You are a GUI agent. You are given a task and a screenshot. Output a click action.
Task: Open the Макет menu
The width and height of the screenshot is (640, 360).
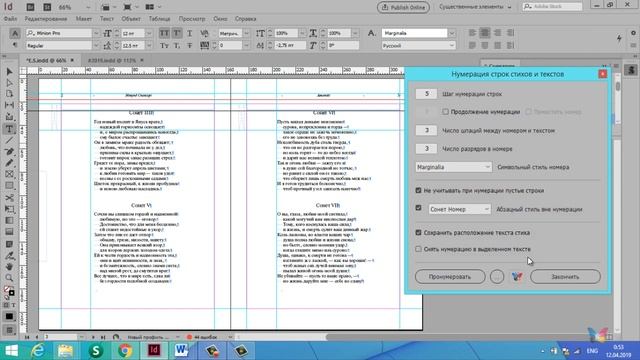click(x=84, y=19)
